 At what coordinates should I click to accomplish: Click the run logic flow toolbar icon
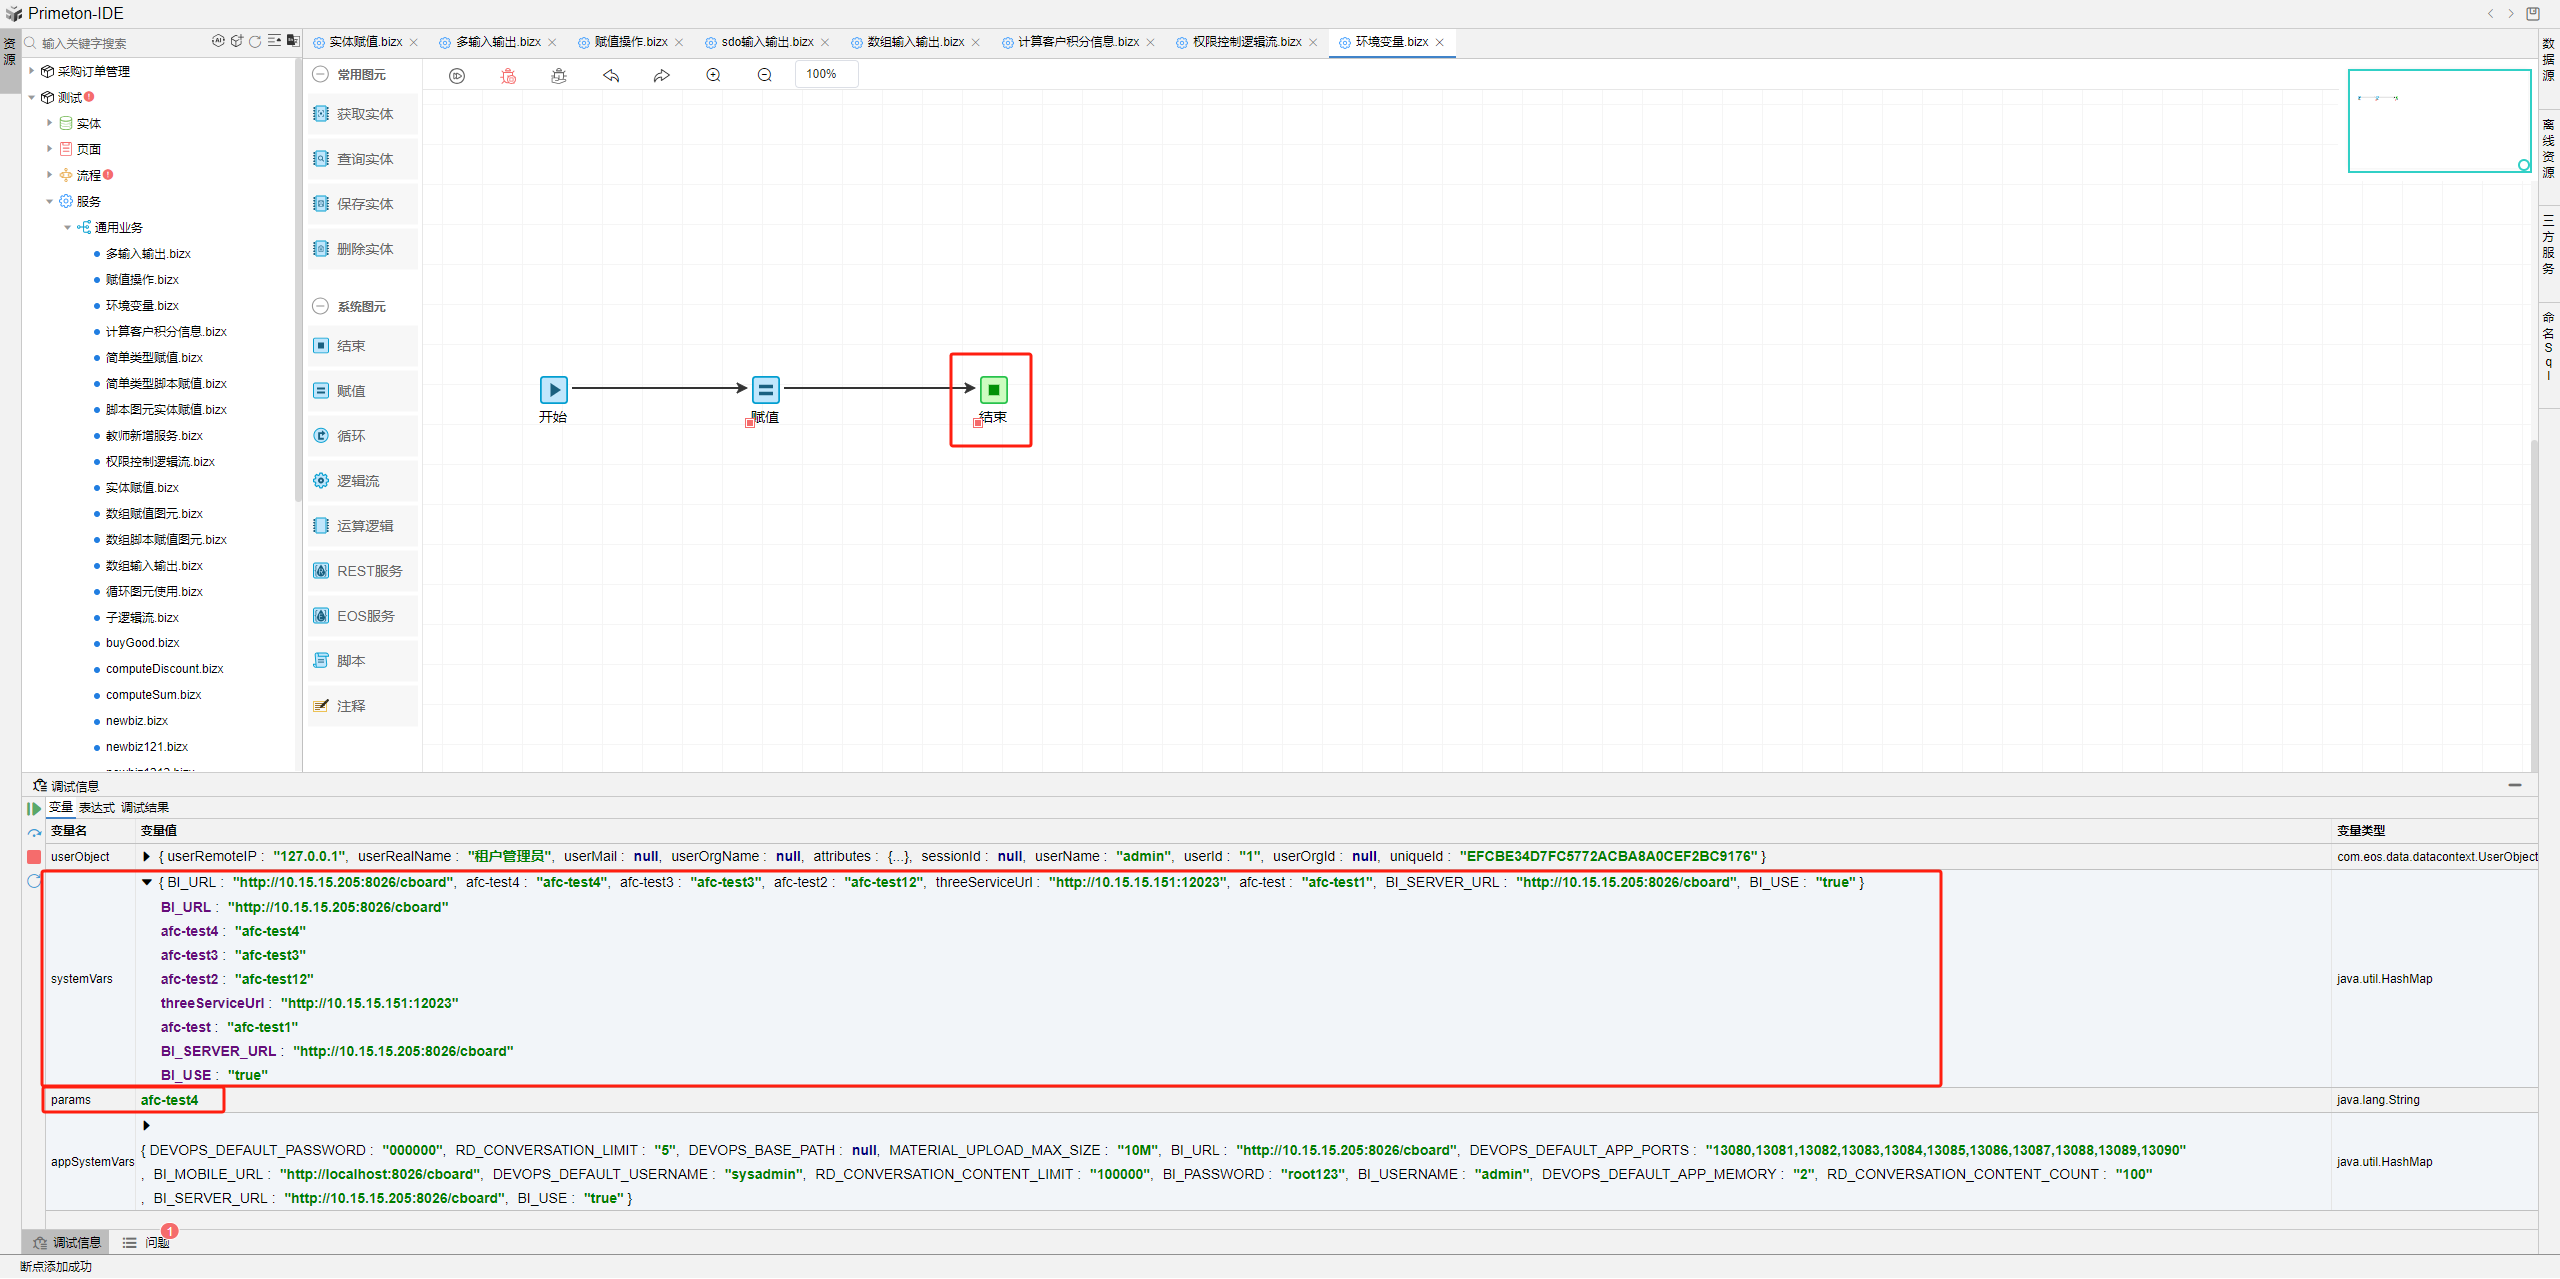tap(457, 76)
